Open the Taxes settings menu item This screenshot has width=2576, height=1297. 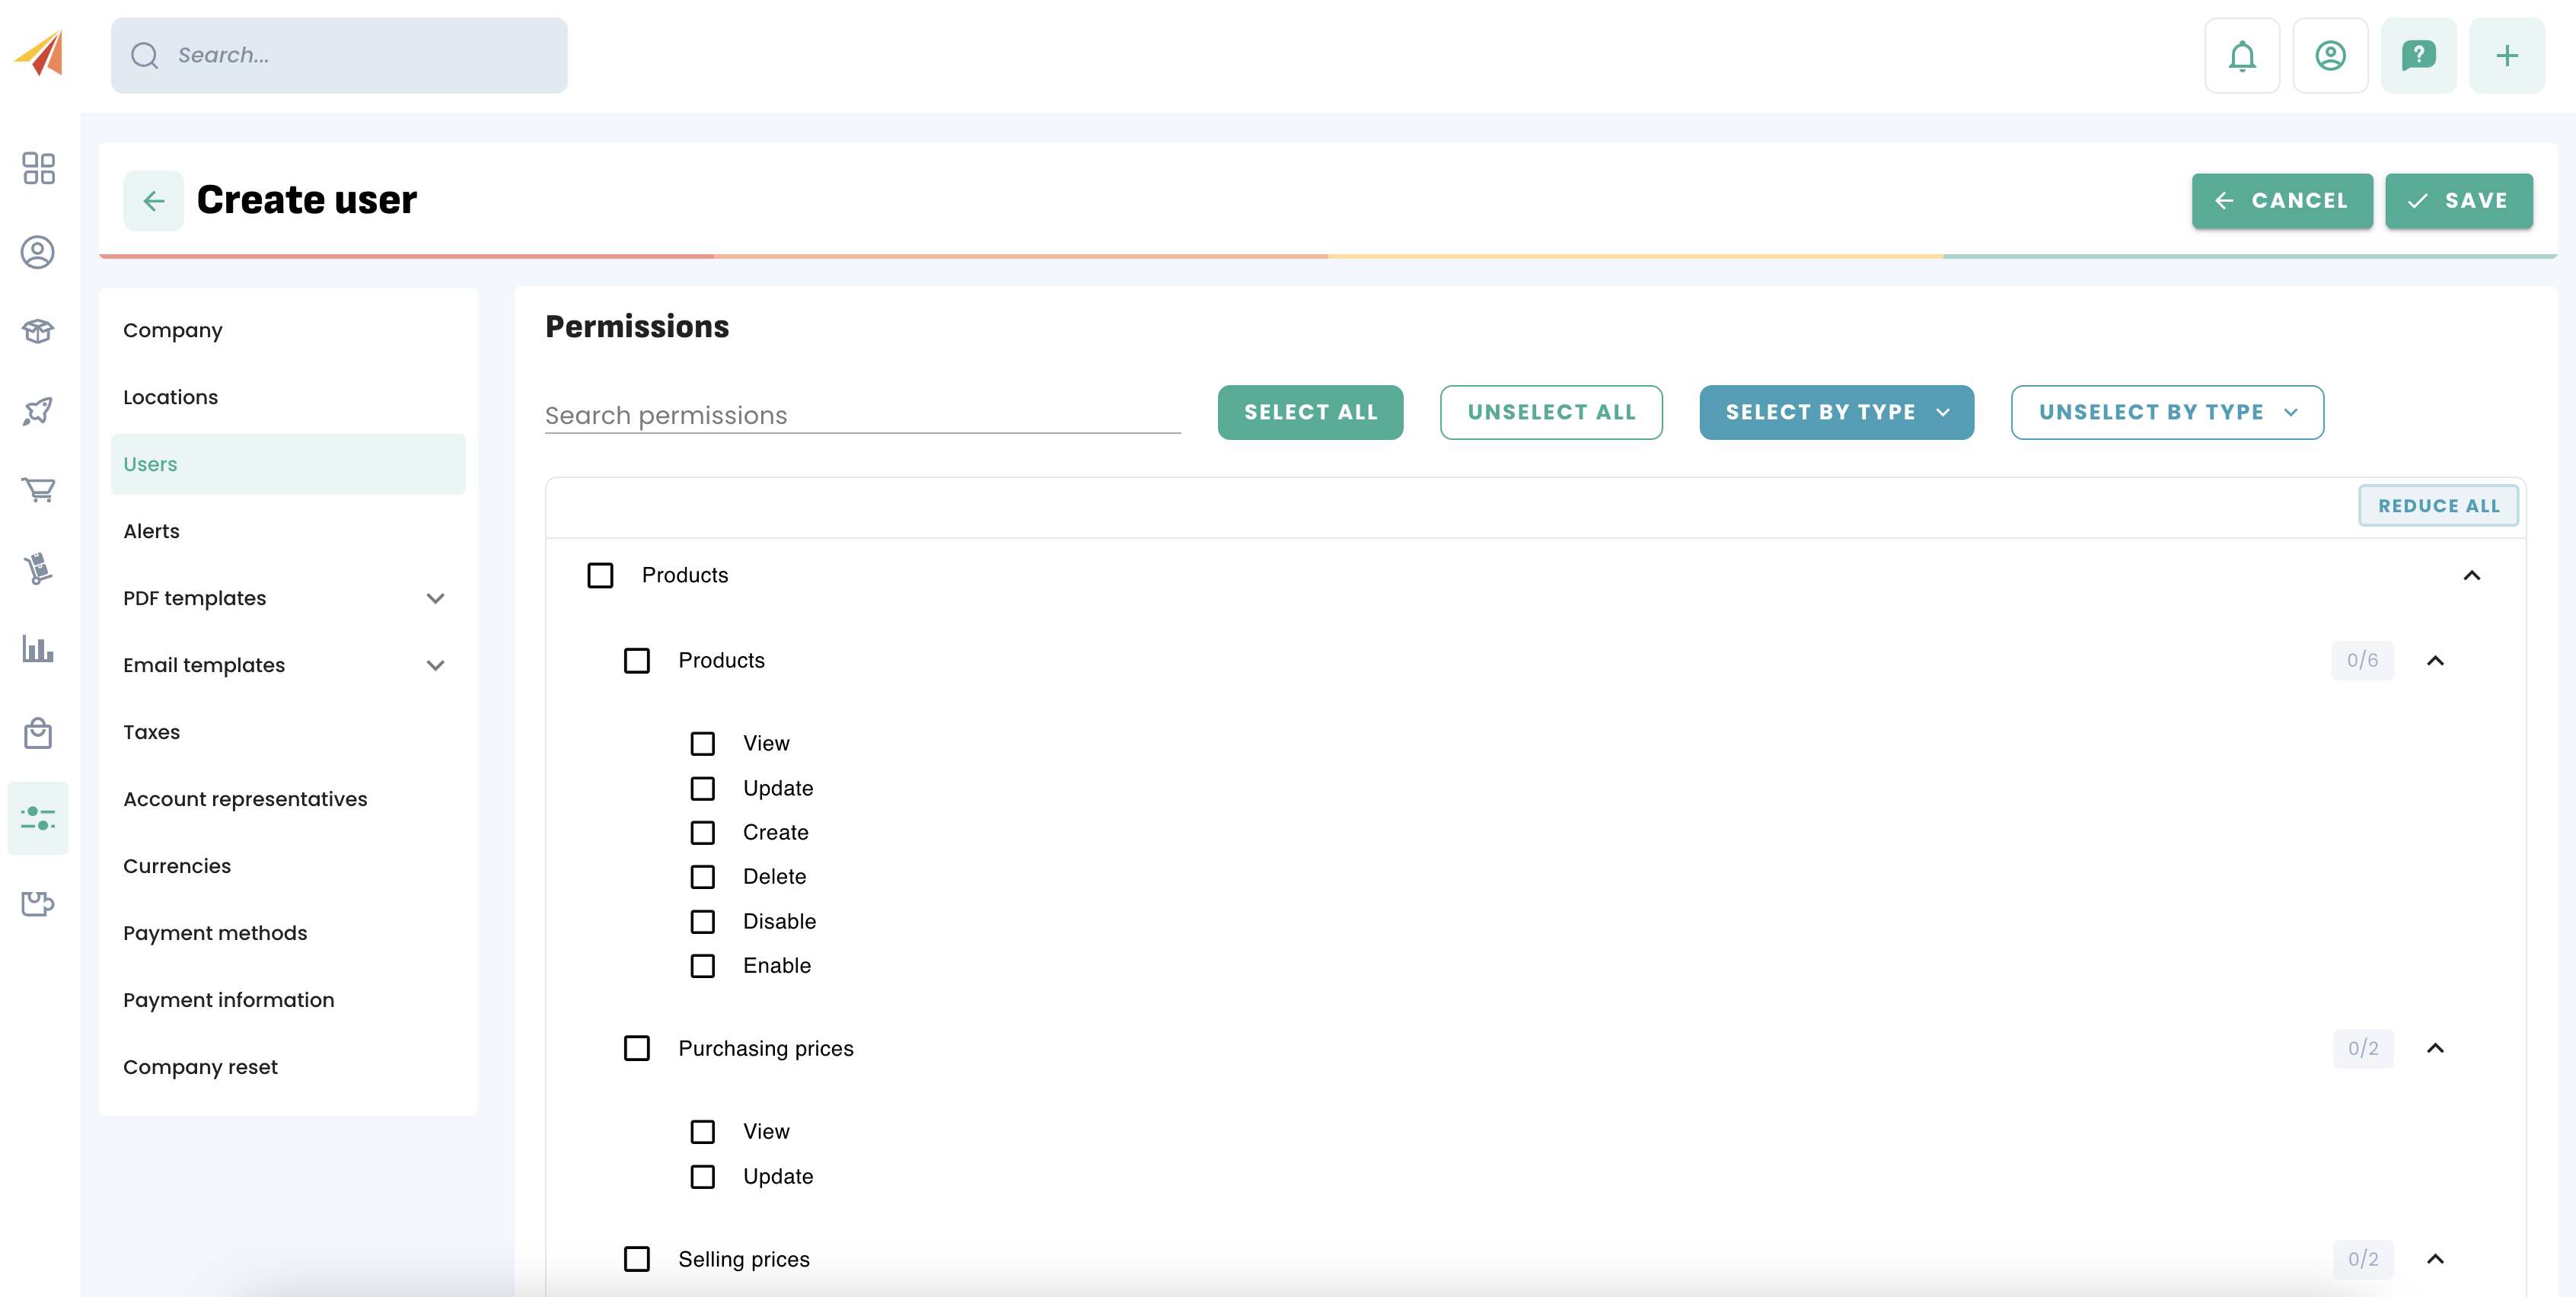152,732
